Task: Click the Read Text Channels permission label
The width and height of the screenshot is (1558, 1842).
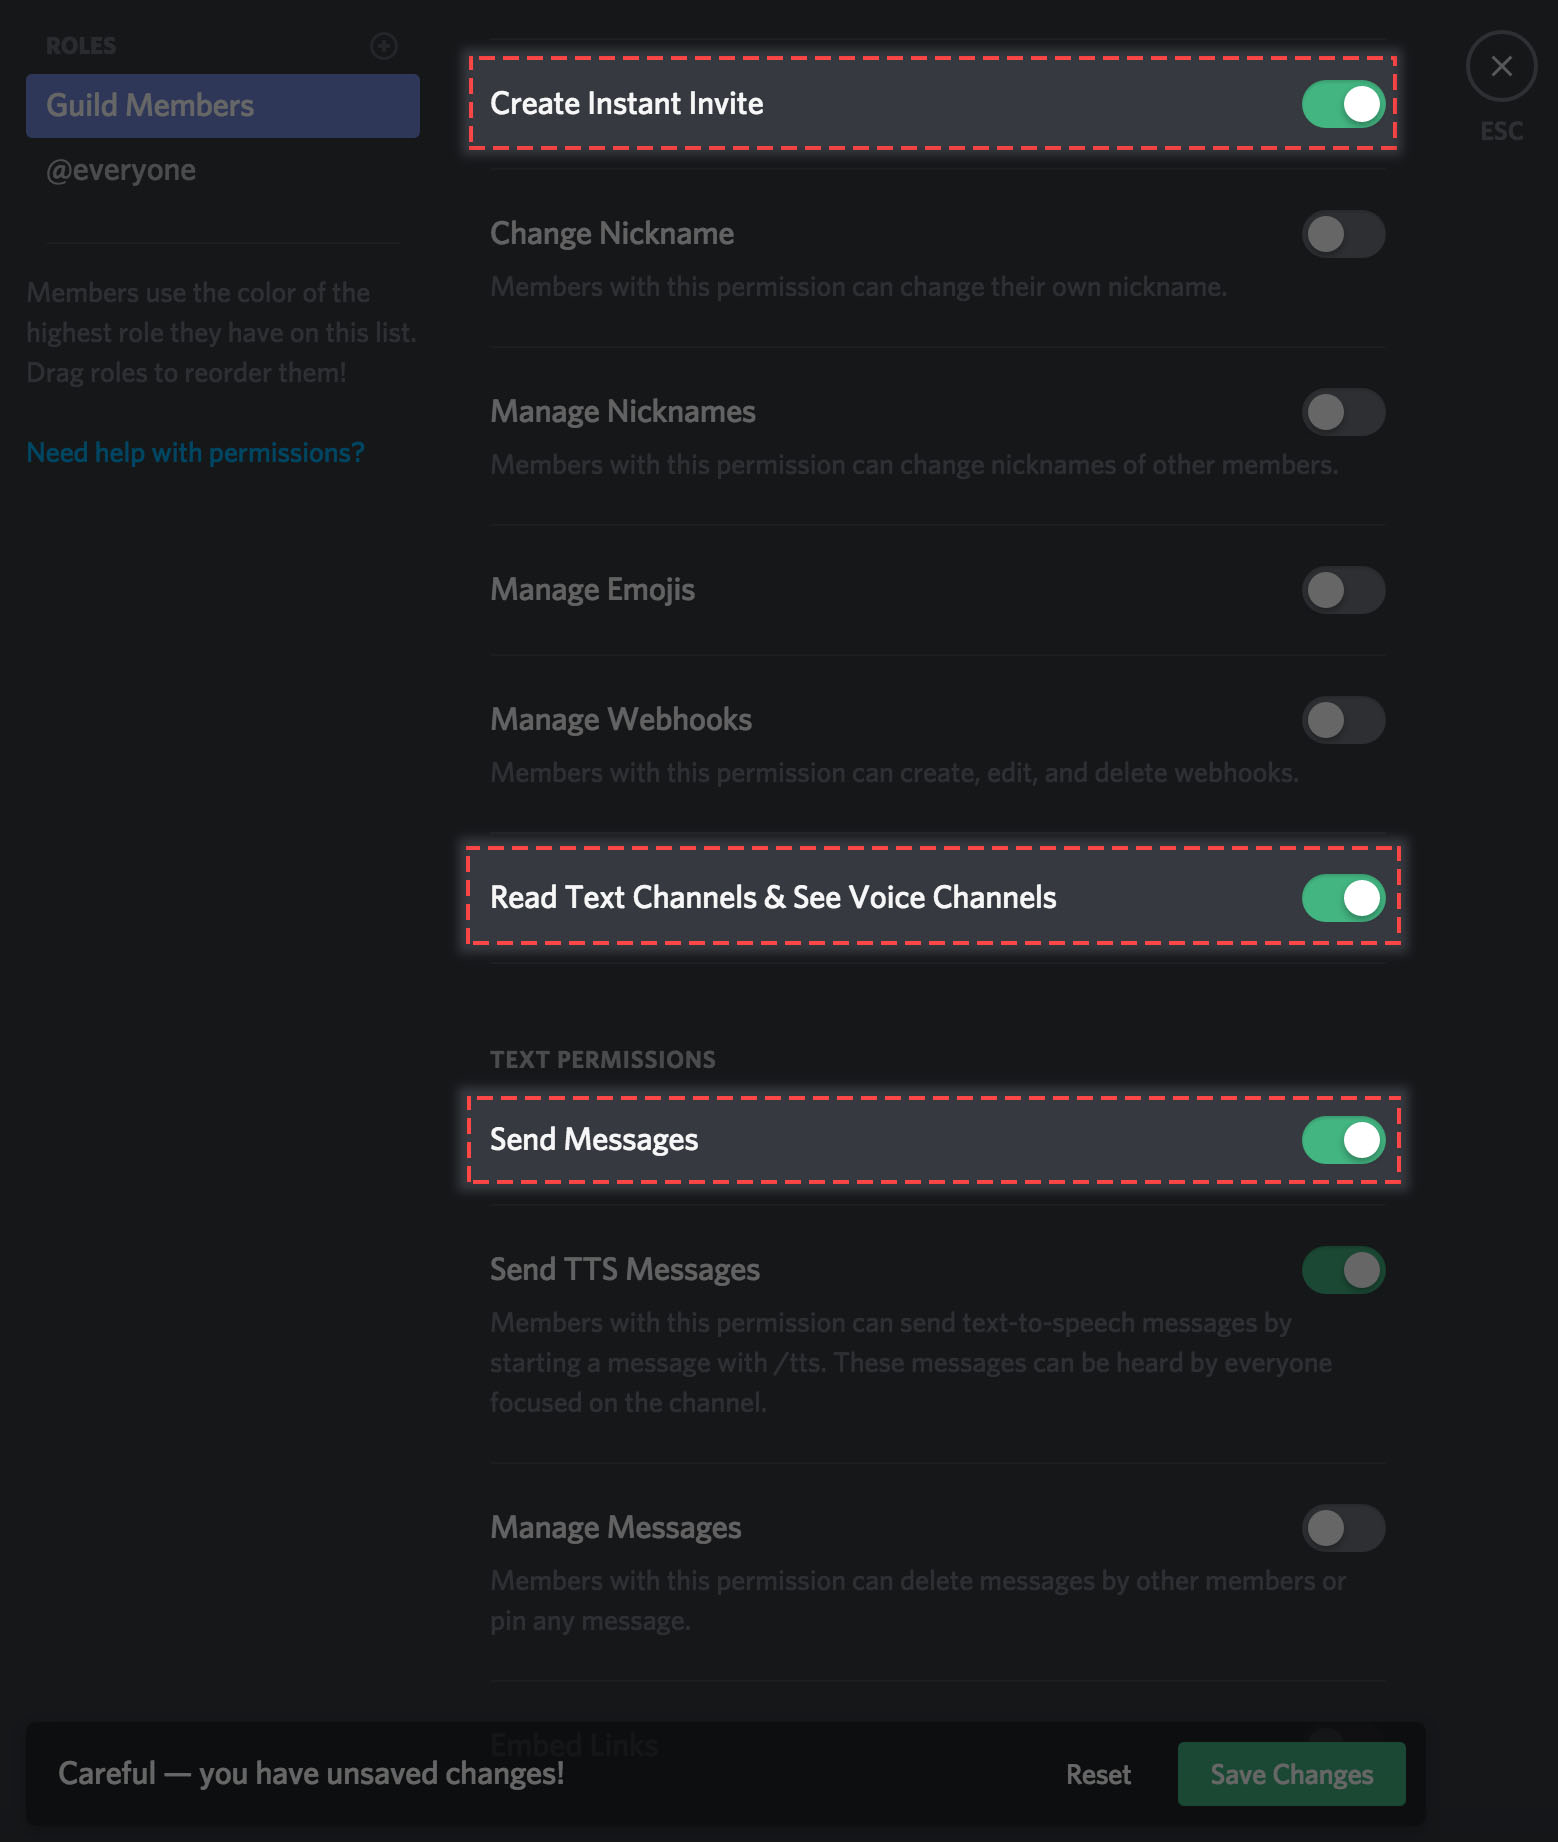Action: [x=773, y=898]
